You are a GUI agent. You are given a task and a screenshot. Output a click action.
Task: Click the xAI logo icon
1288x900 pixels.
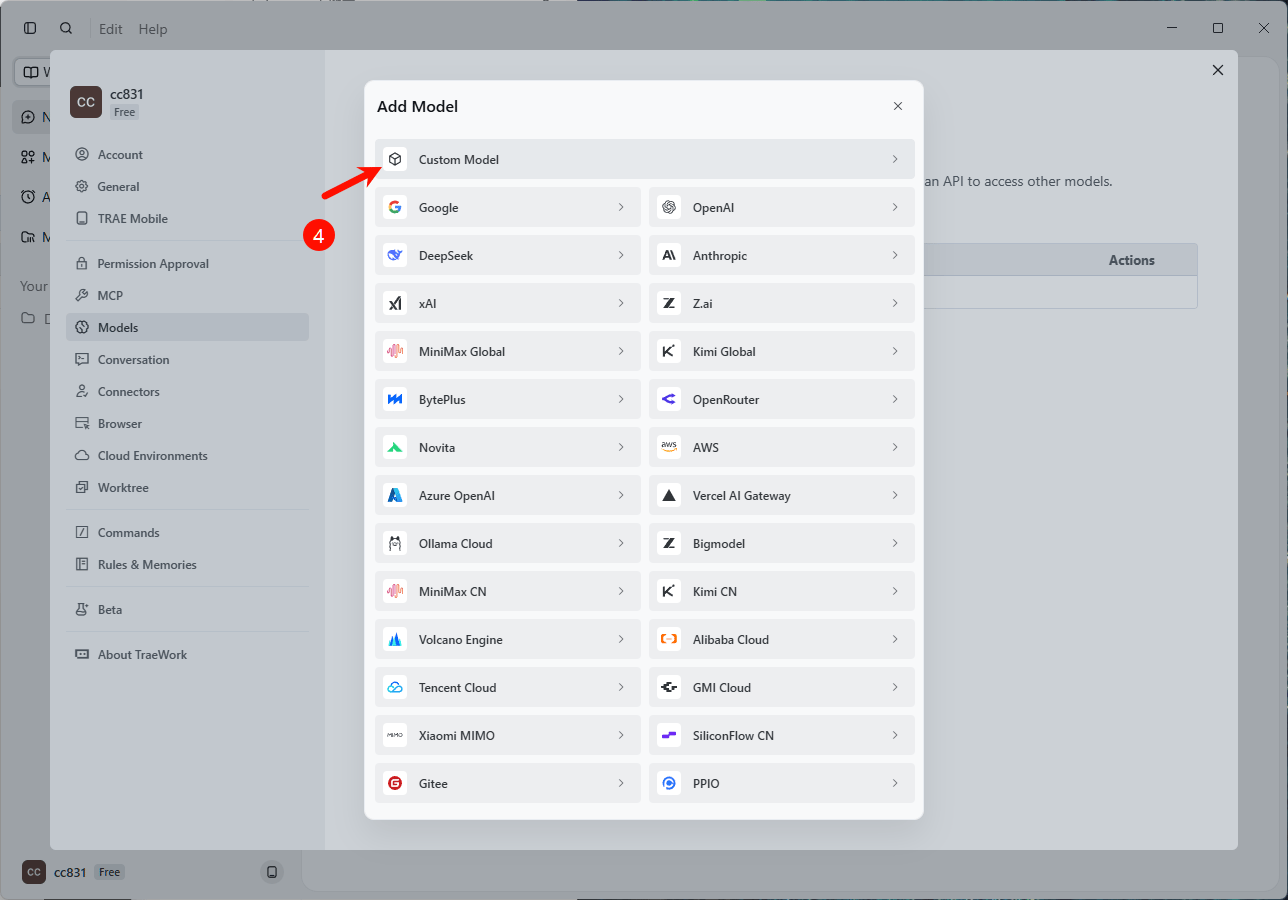click(395, 303)
